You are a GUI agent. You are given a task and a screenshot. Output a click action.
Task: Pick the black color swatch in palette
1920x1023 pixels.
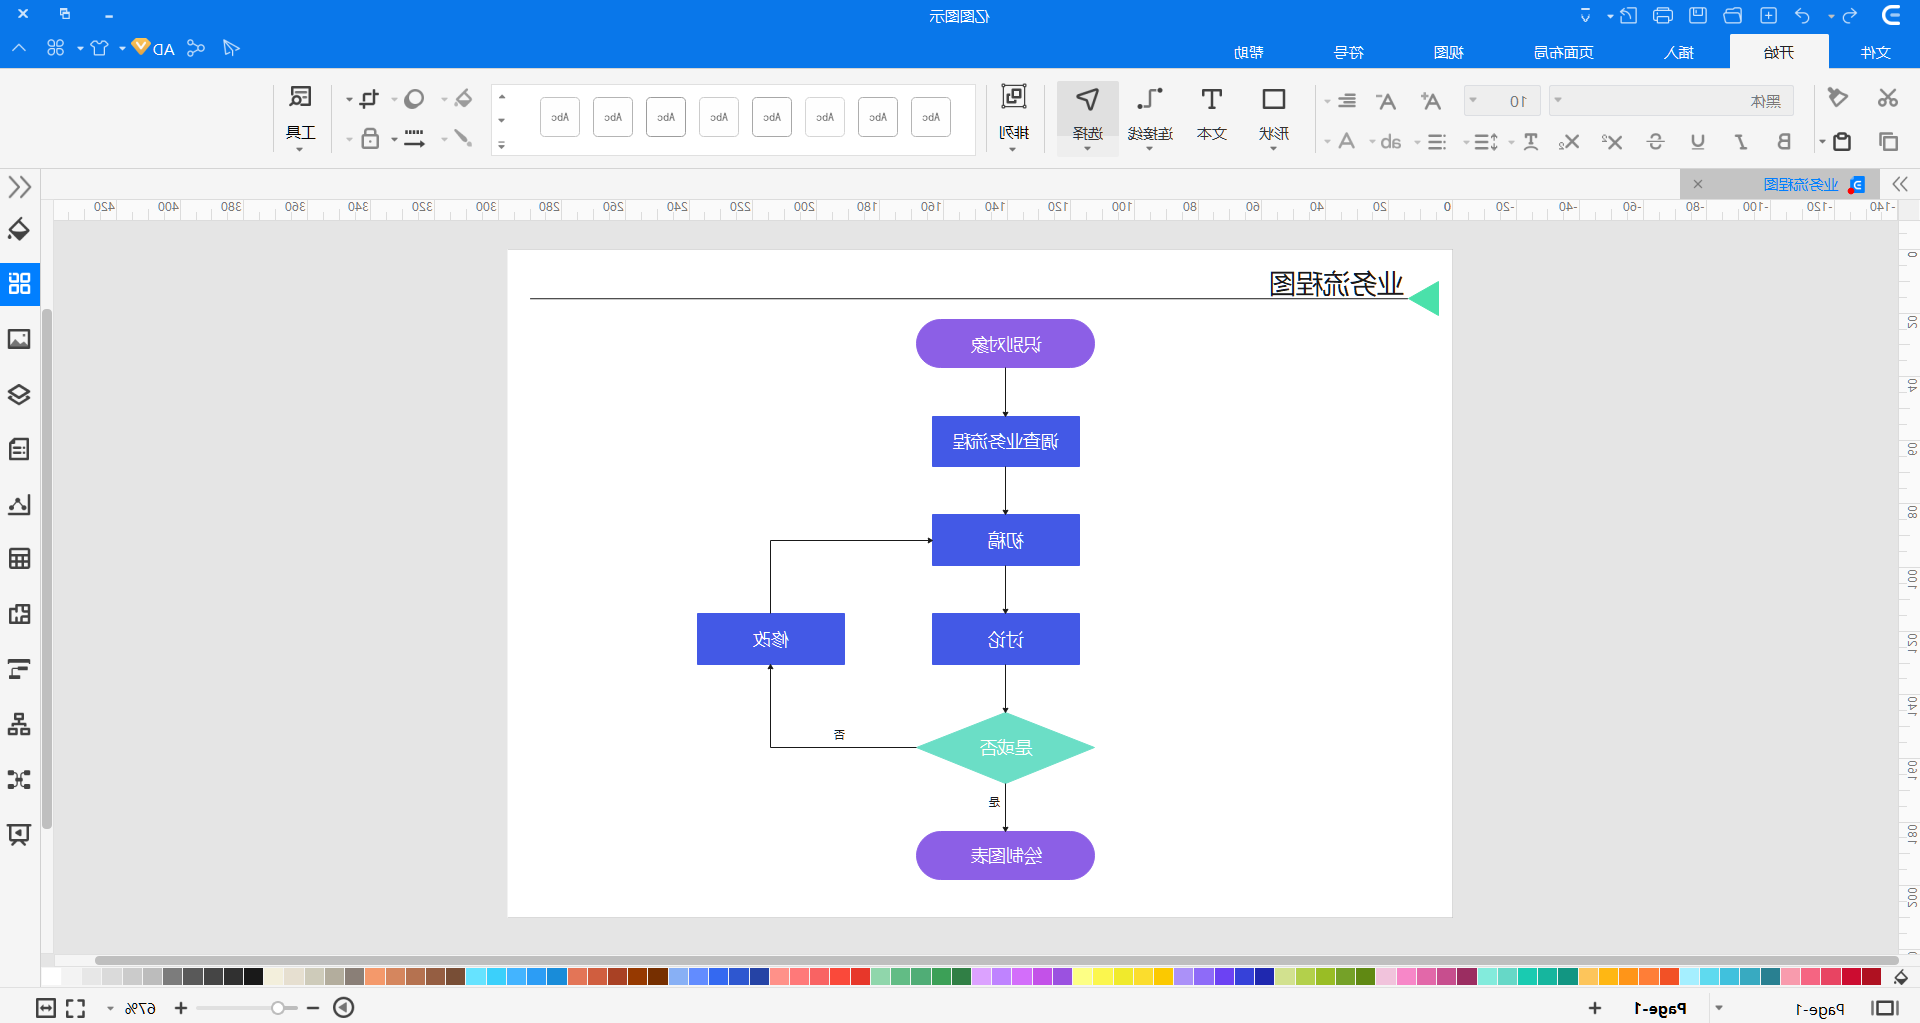coord(253,976)
